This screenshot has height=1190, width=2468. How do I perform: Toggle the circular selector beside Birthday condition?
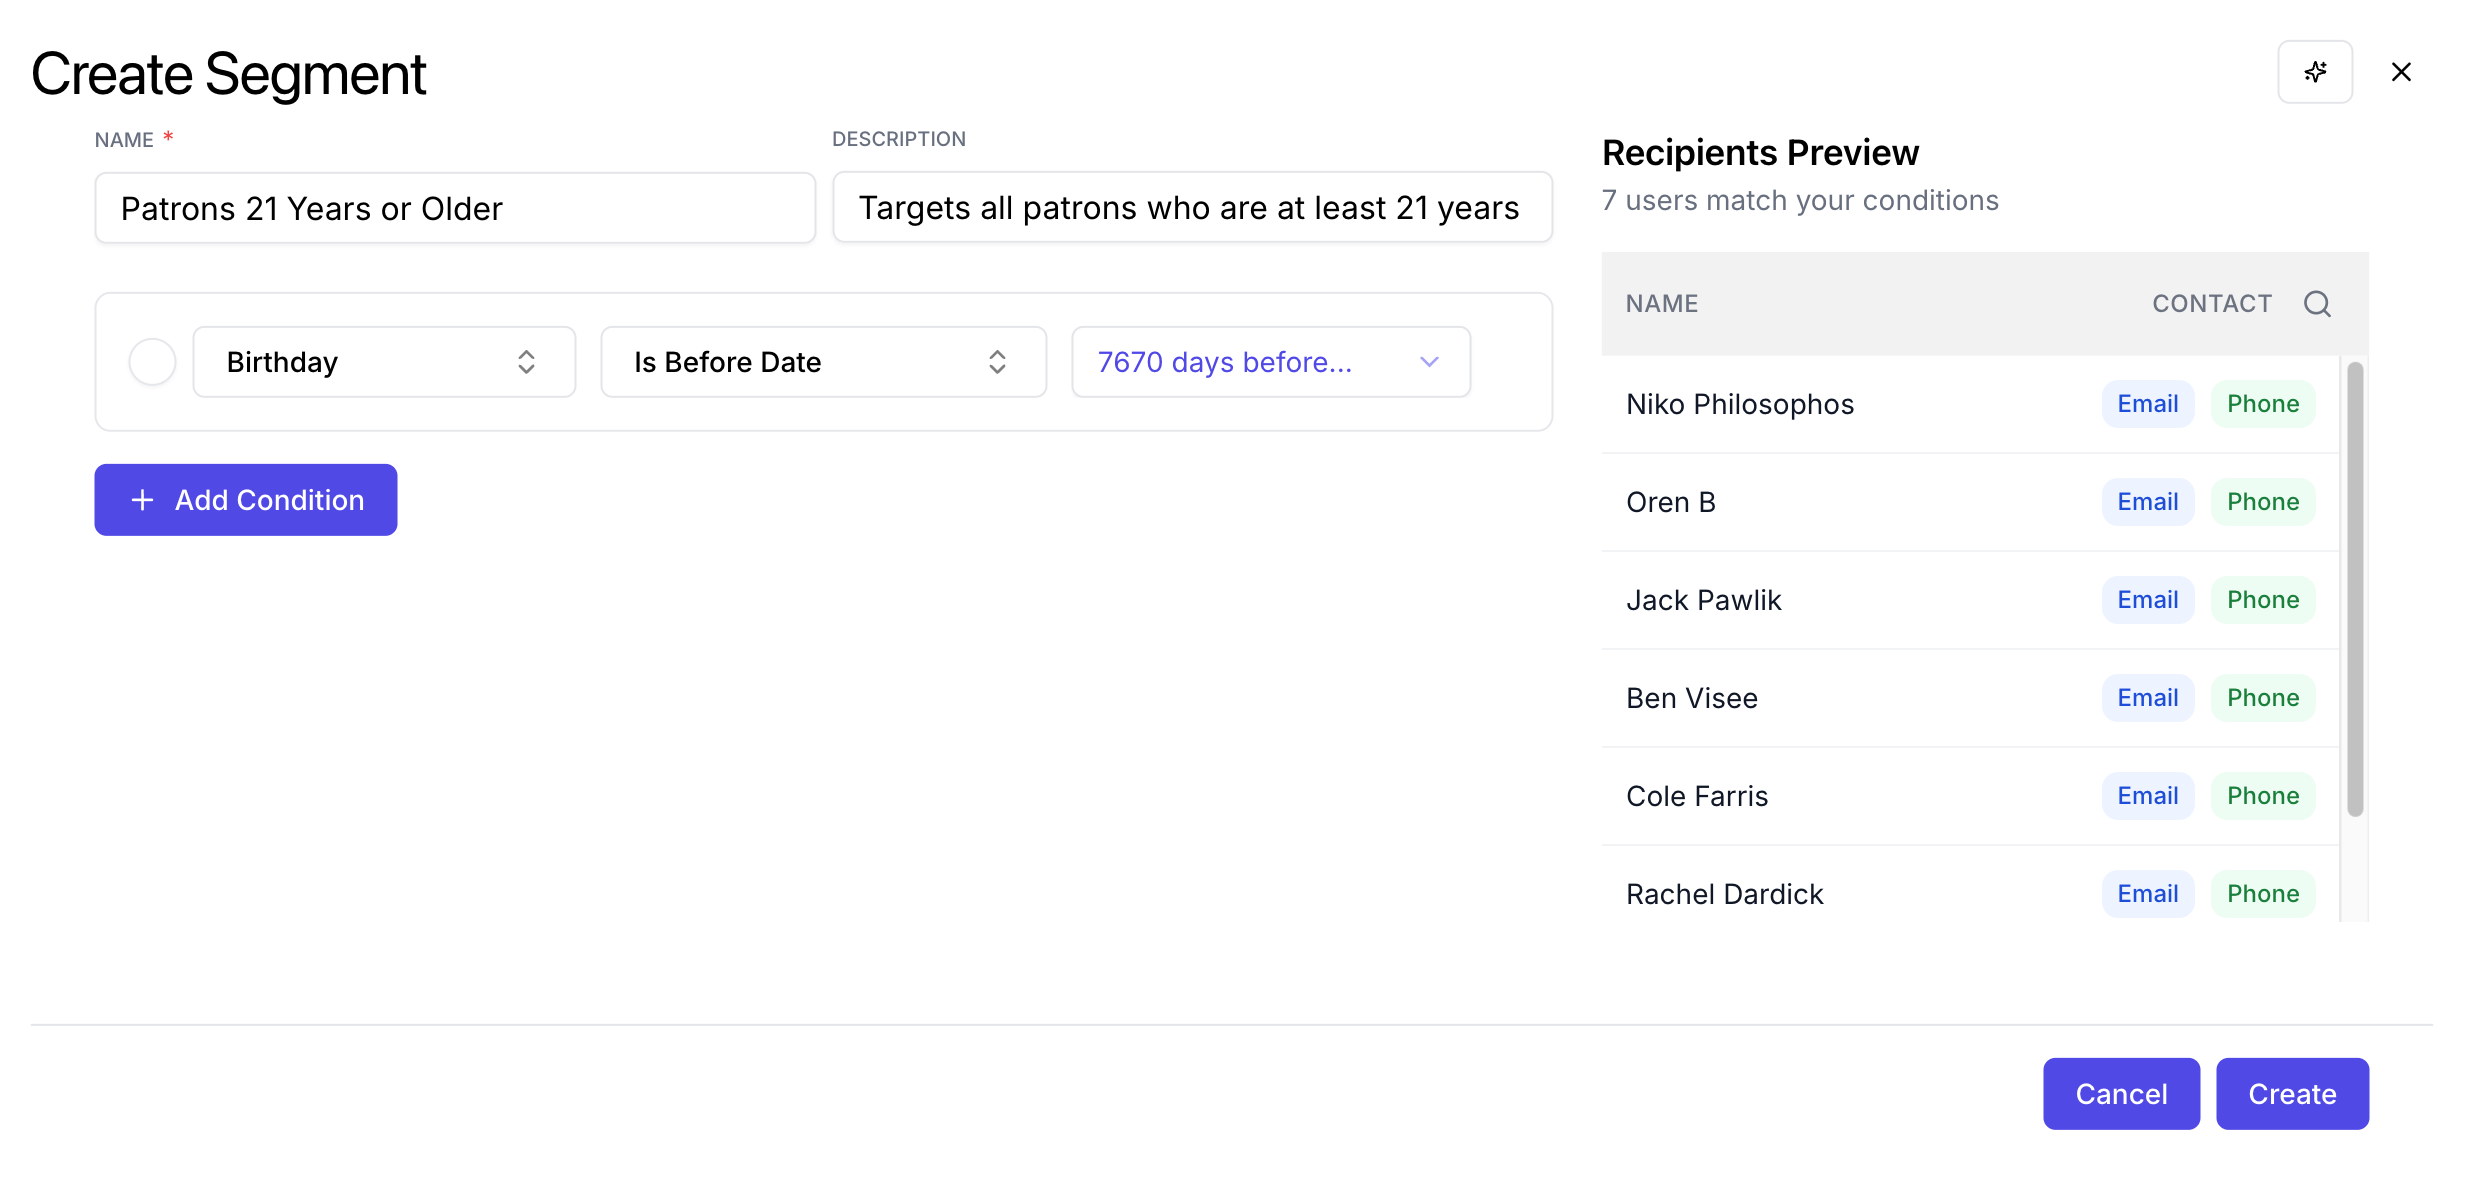(x=152, y=362)
